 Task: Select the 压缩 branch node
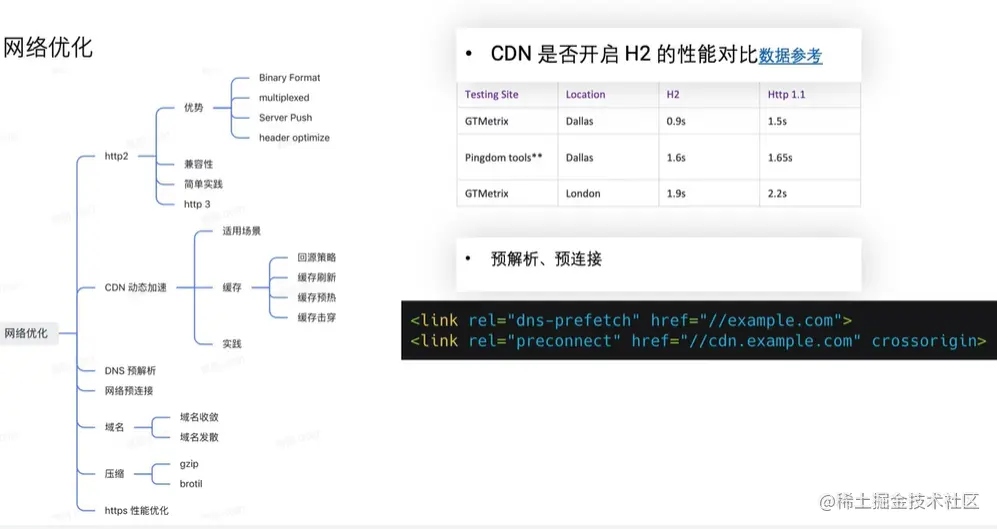pyautogui.click(x=114, y=474)
